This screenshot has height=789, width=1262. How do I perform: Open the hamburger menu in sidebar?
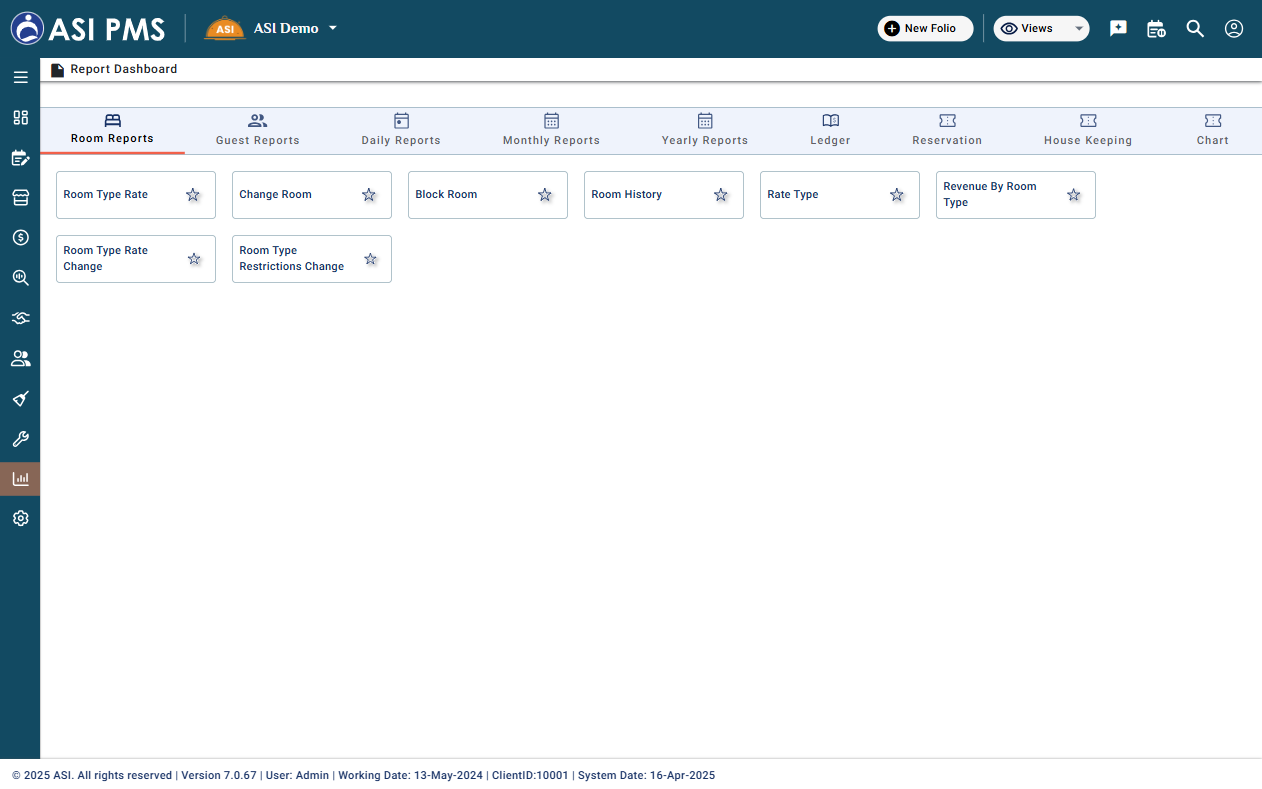click(x=20, y=77)
